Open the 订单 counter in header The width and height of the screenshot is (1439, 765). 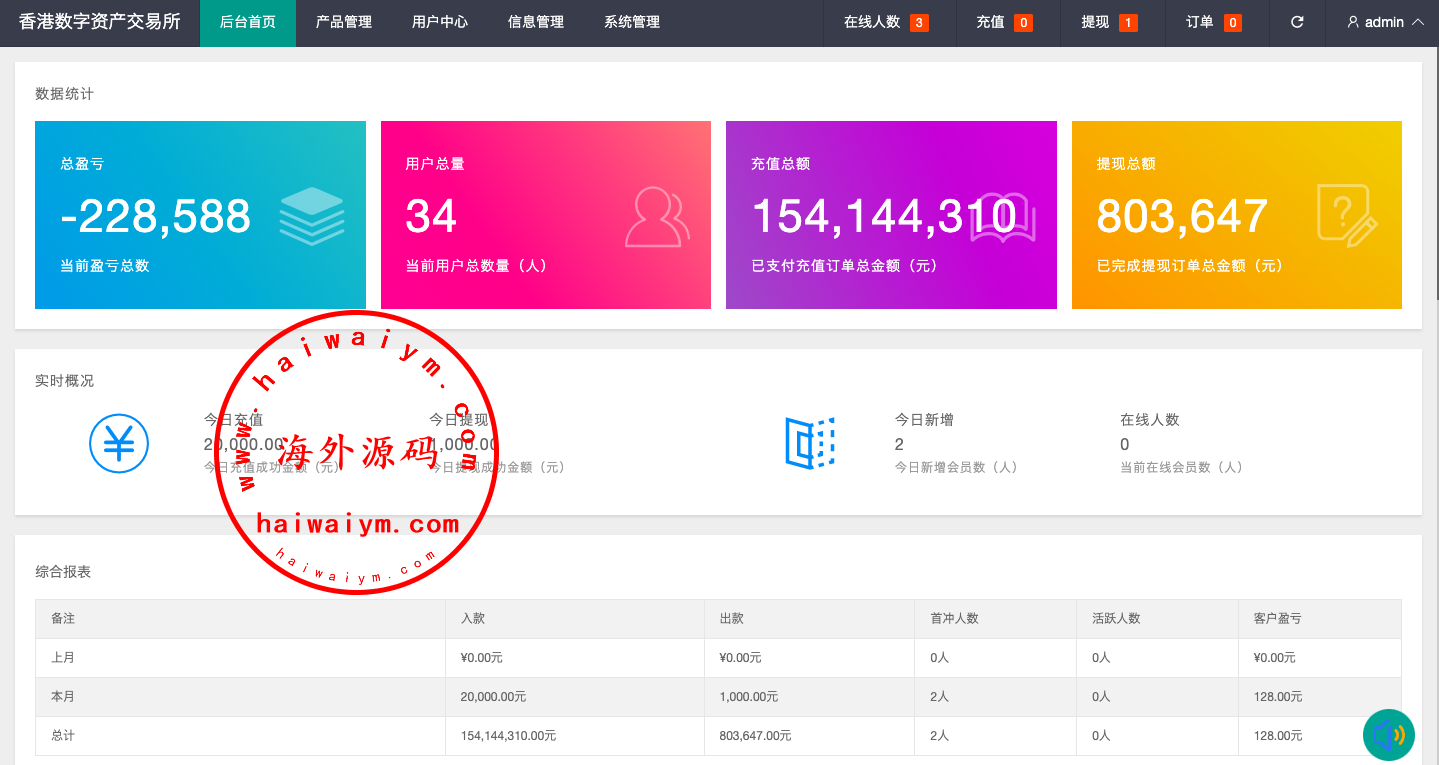[x=1213, y=22]
